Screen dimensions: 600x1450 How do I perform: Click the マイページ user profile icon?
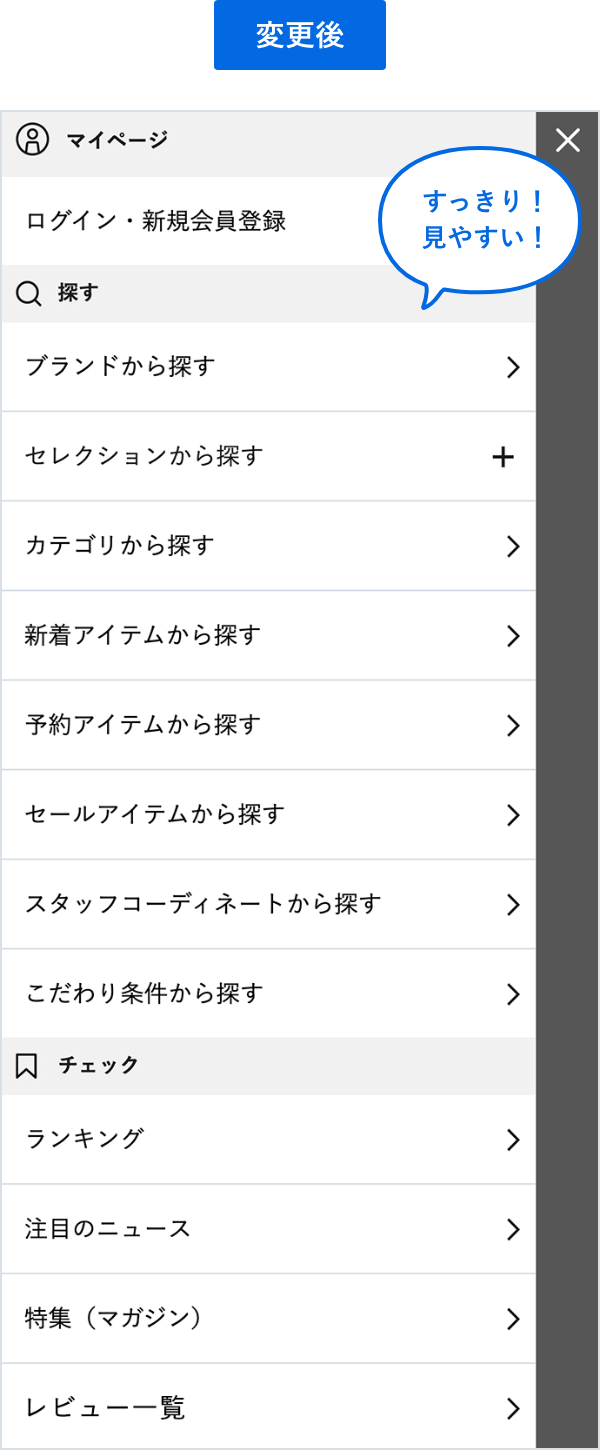(32, 140)
